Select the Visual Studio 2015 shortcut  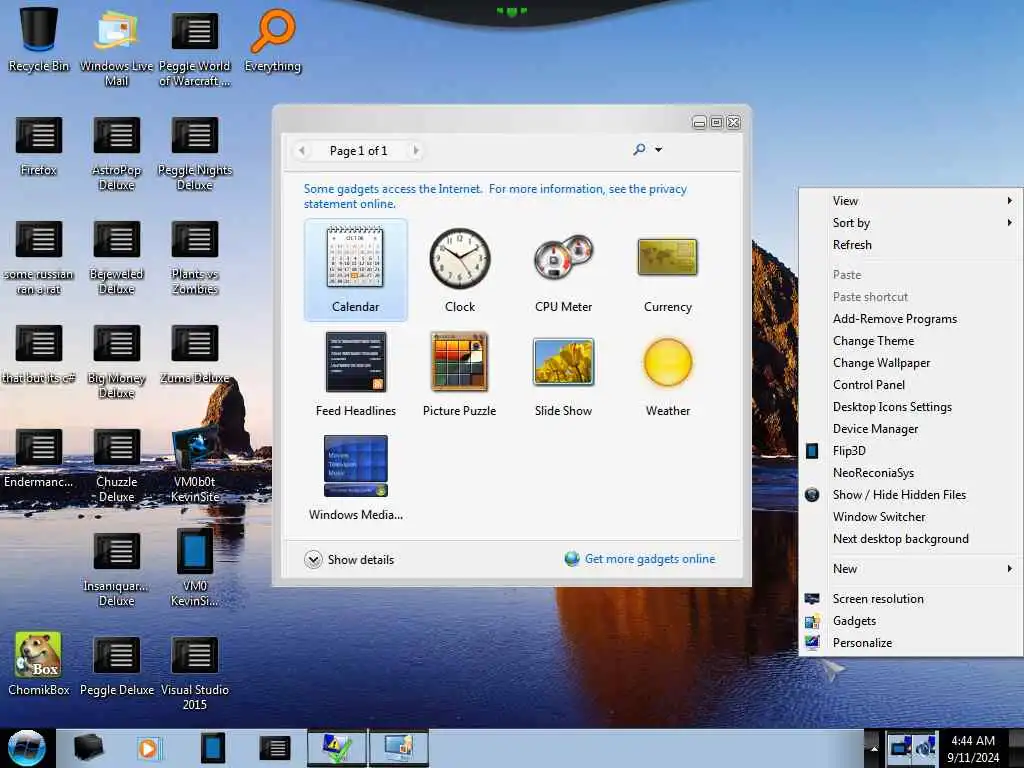click(195, 673)
